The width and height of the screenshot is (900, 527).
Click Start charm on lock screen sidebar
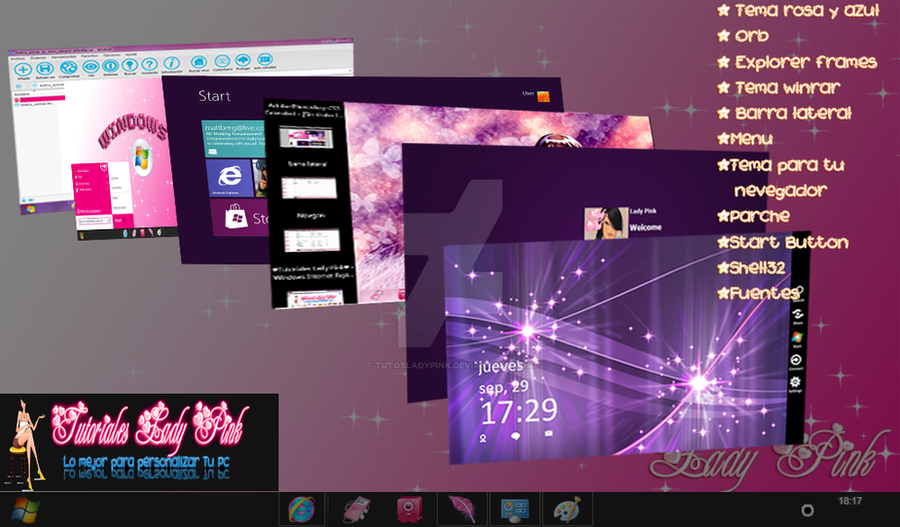[x=797, y=339]
